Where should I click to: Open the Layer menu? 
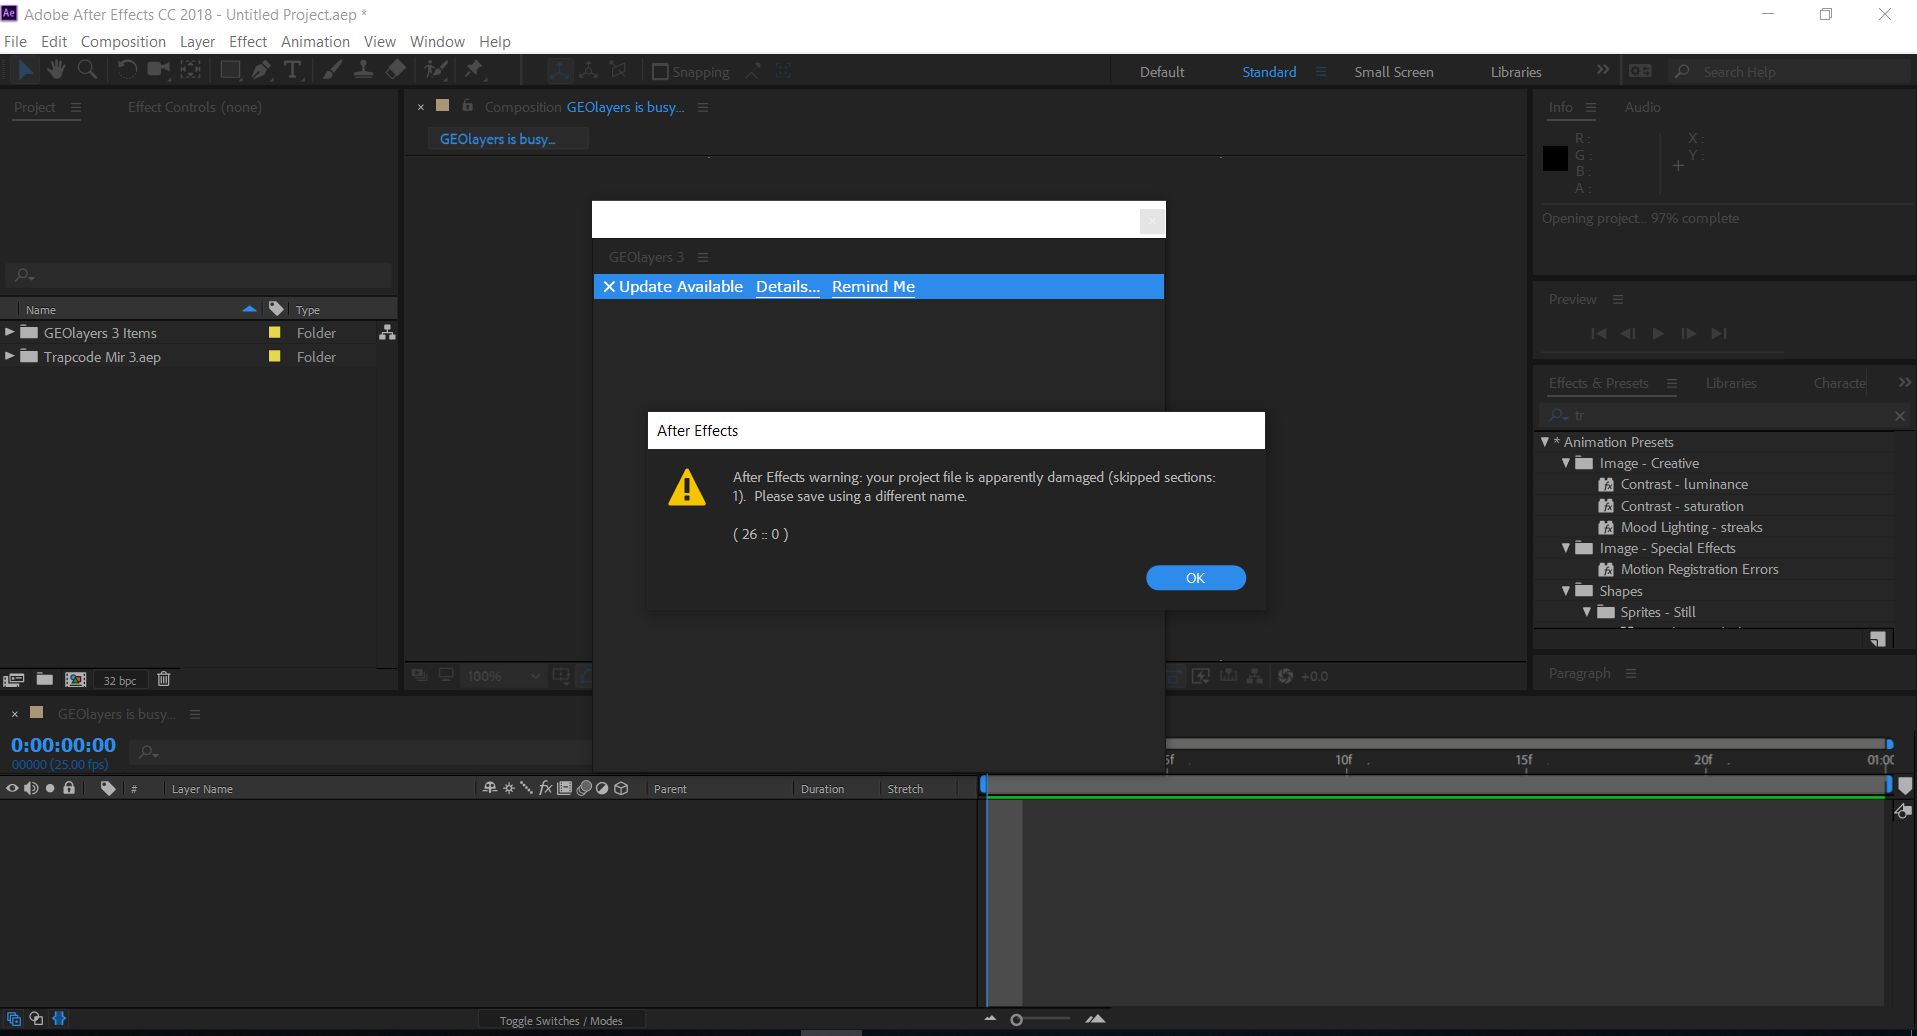pos(197,41)
